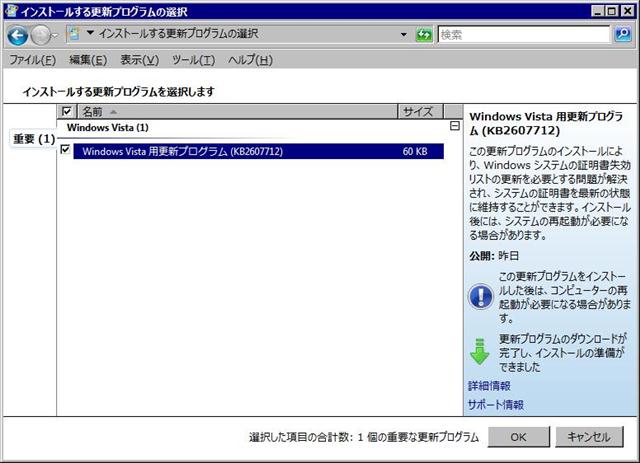
Task: Minimize the update selection window
Action: pos(598,11)
